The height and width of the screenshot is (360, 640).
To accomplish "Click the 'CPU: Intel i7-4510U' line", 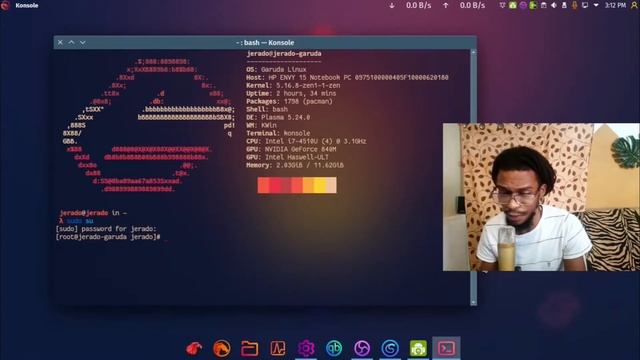I will [x=306, y=141].
